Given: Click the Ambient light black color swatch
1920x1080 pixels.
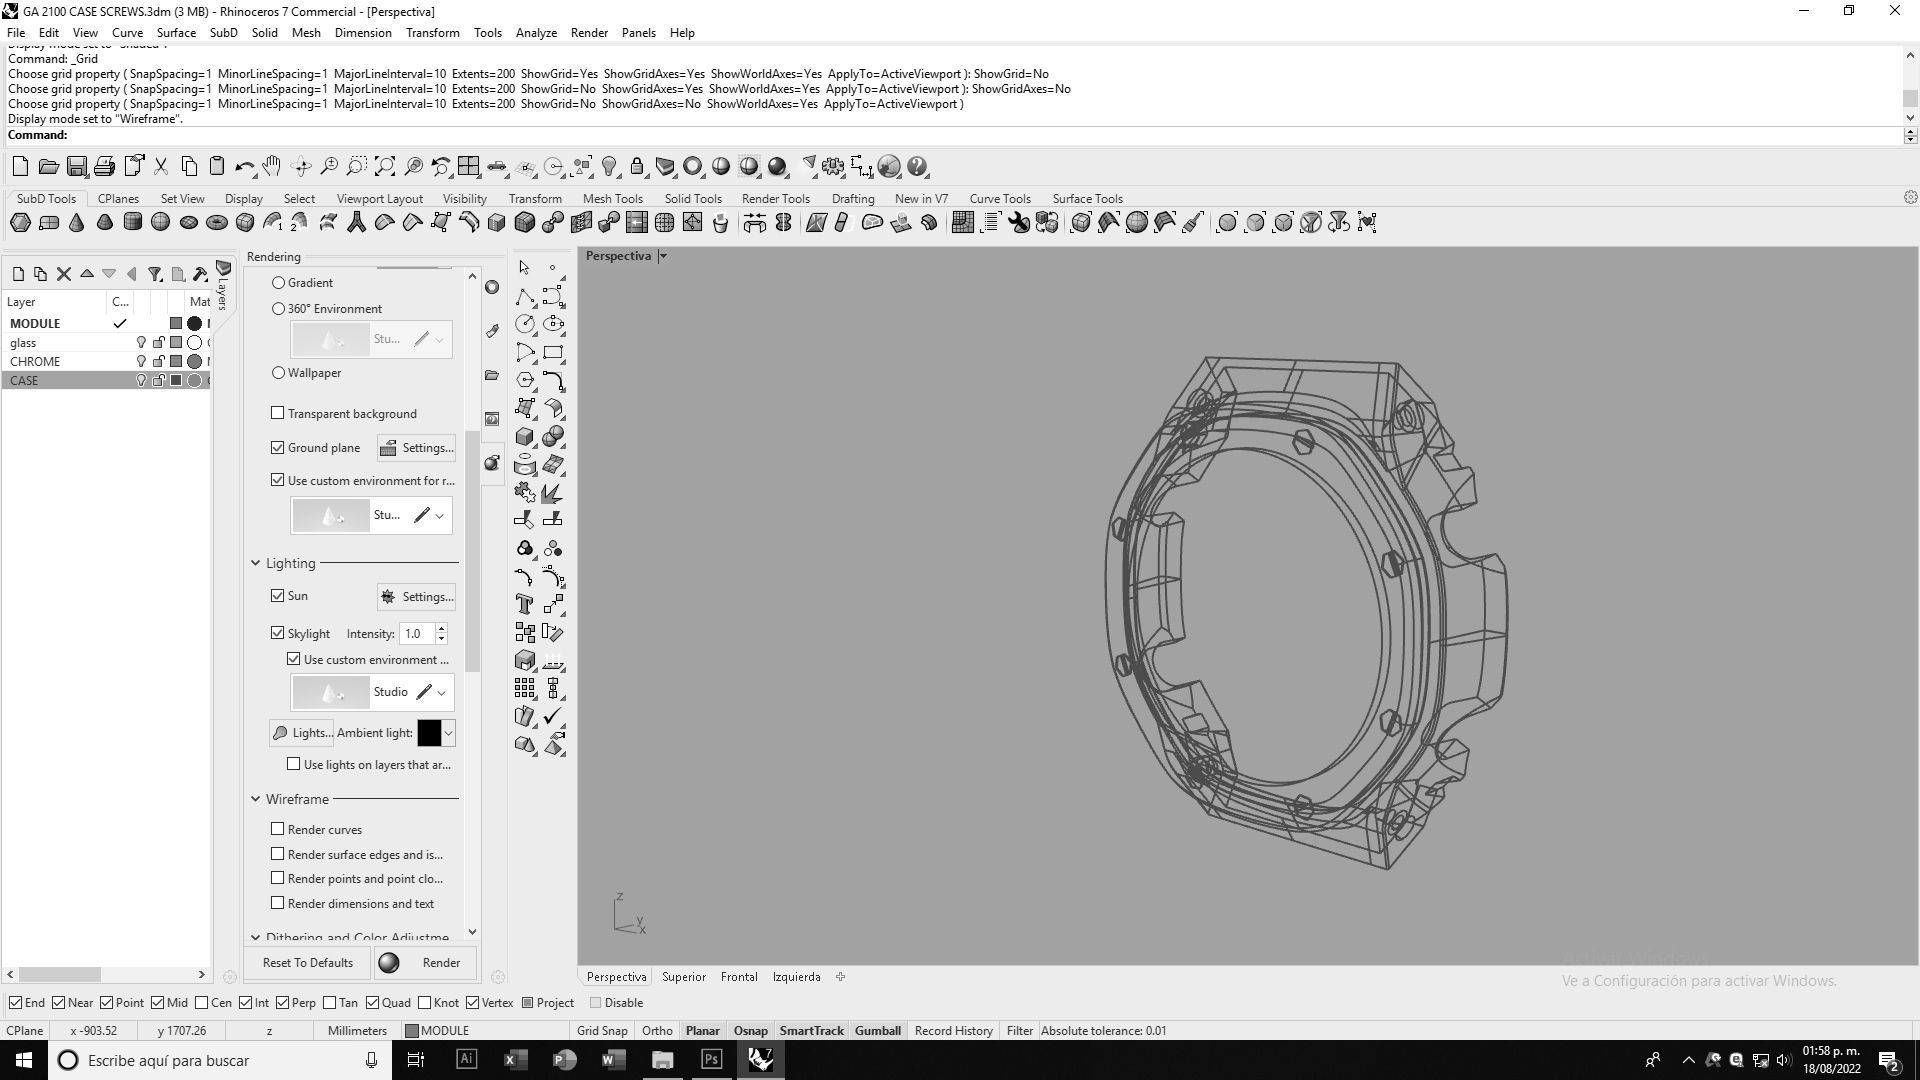Looking at the screenshot, I should [429, 733].
